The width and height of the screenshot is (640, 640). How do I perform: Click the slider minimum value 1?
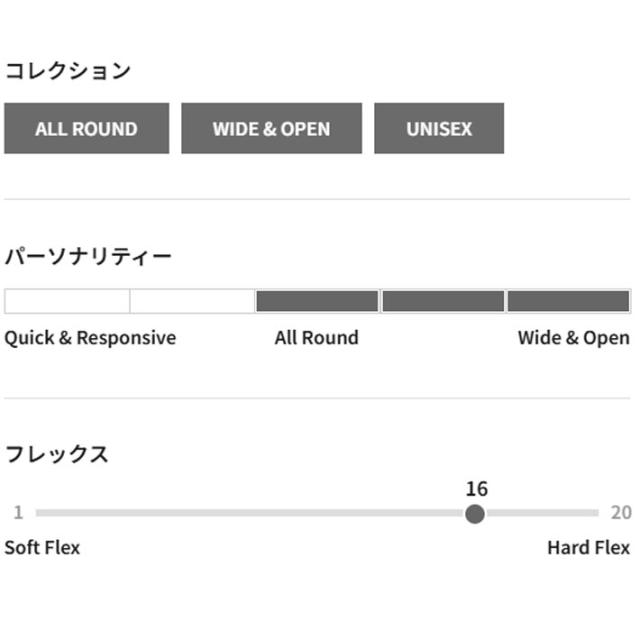click(18, 513)
